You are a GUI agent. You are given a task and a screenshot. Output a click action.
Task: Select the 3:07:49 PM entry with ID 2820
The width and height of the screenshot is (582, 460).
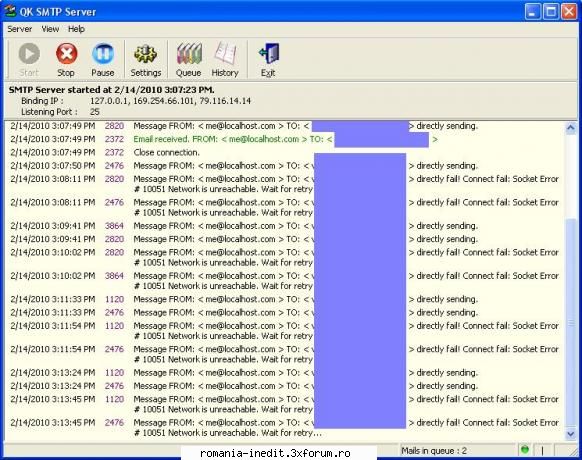click(285, 126)
